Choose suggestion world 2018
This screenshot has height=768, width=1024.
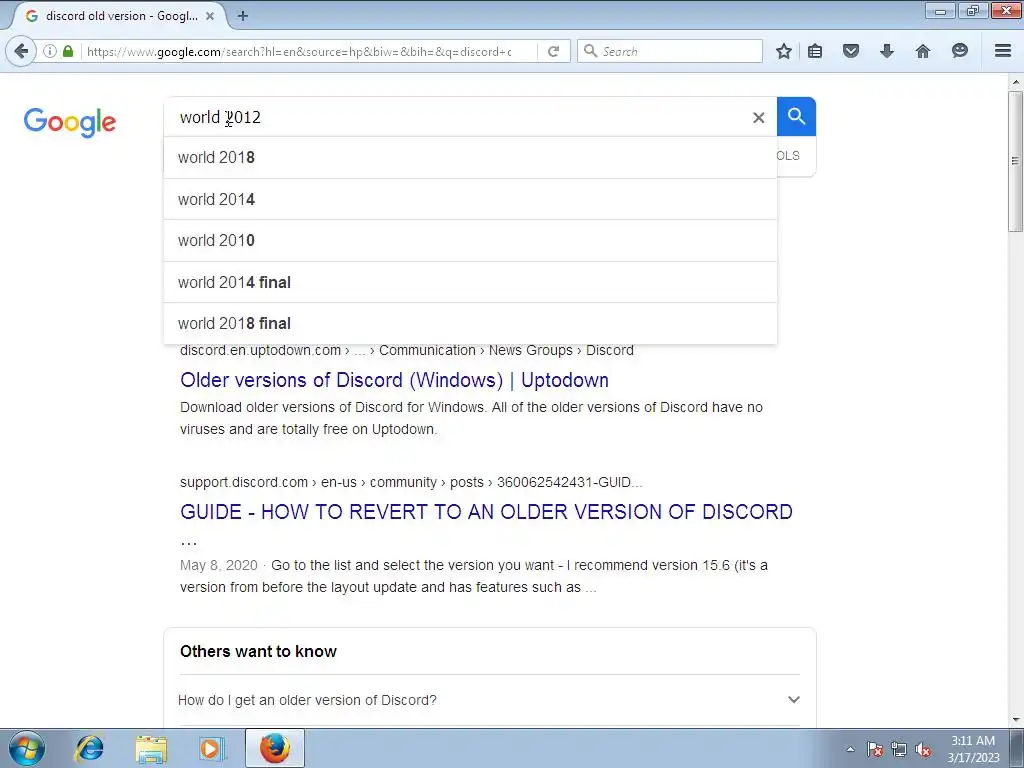pos(470,157)
